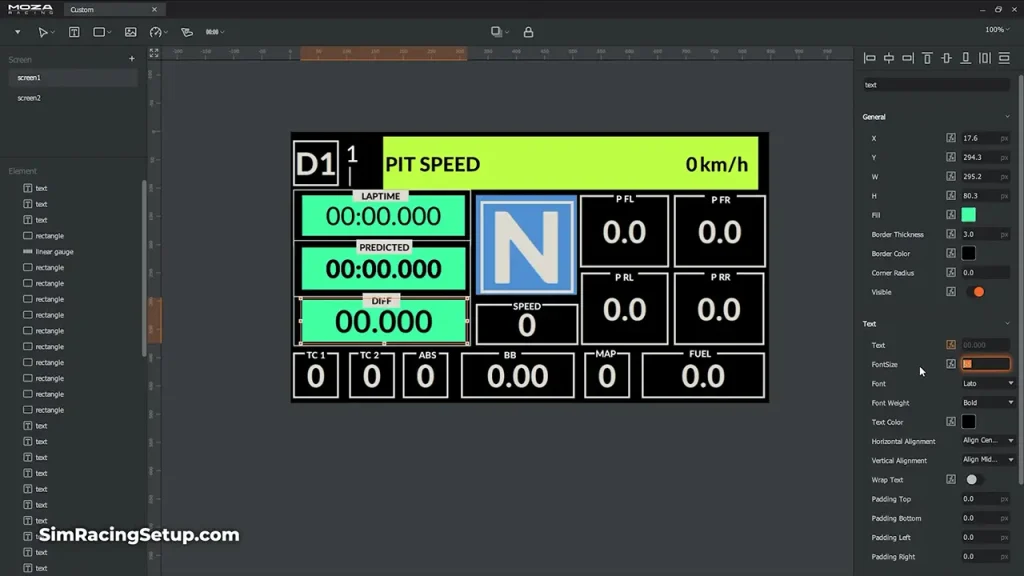Collapse the General section
Viewport: 1024px width, 576px height.
[1007, 117]
